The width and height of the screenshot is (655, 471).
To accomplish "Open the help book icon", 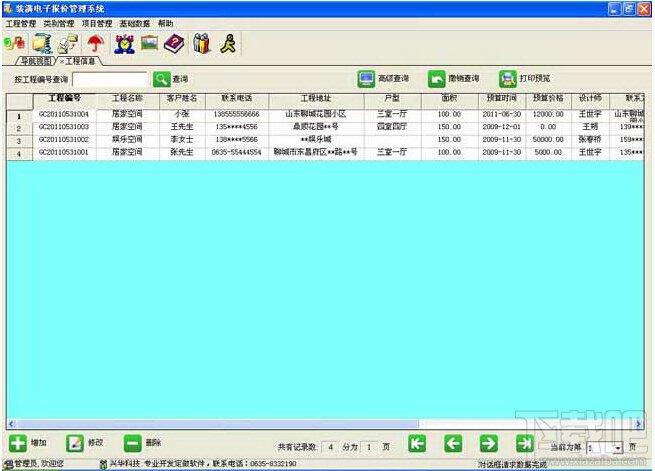I will [174, 44].
